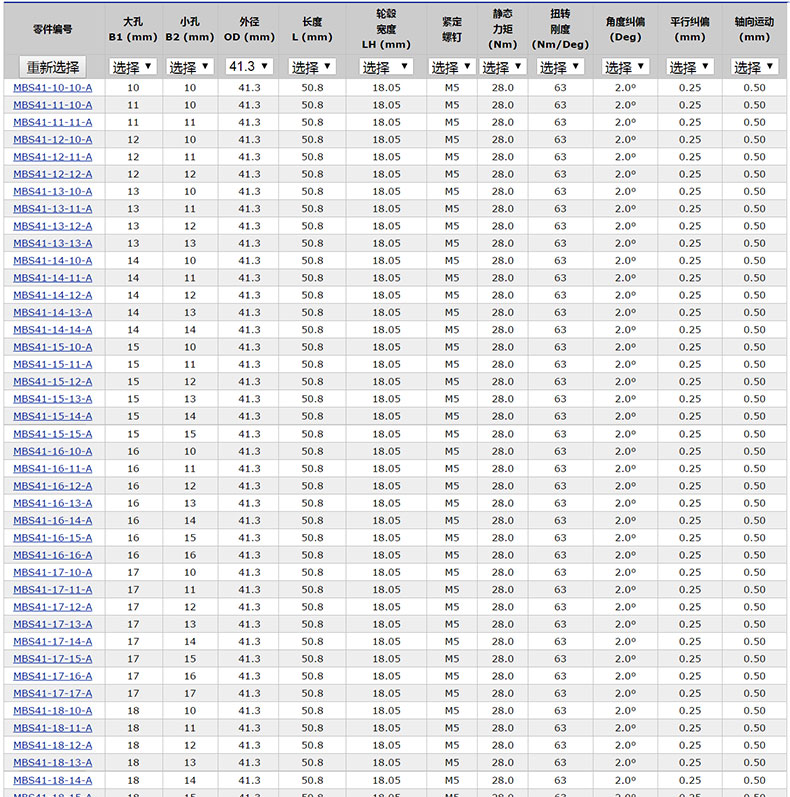
Task: Open the 角度纠偏 filter dropdown
Action: click(625, 67)
